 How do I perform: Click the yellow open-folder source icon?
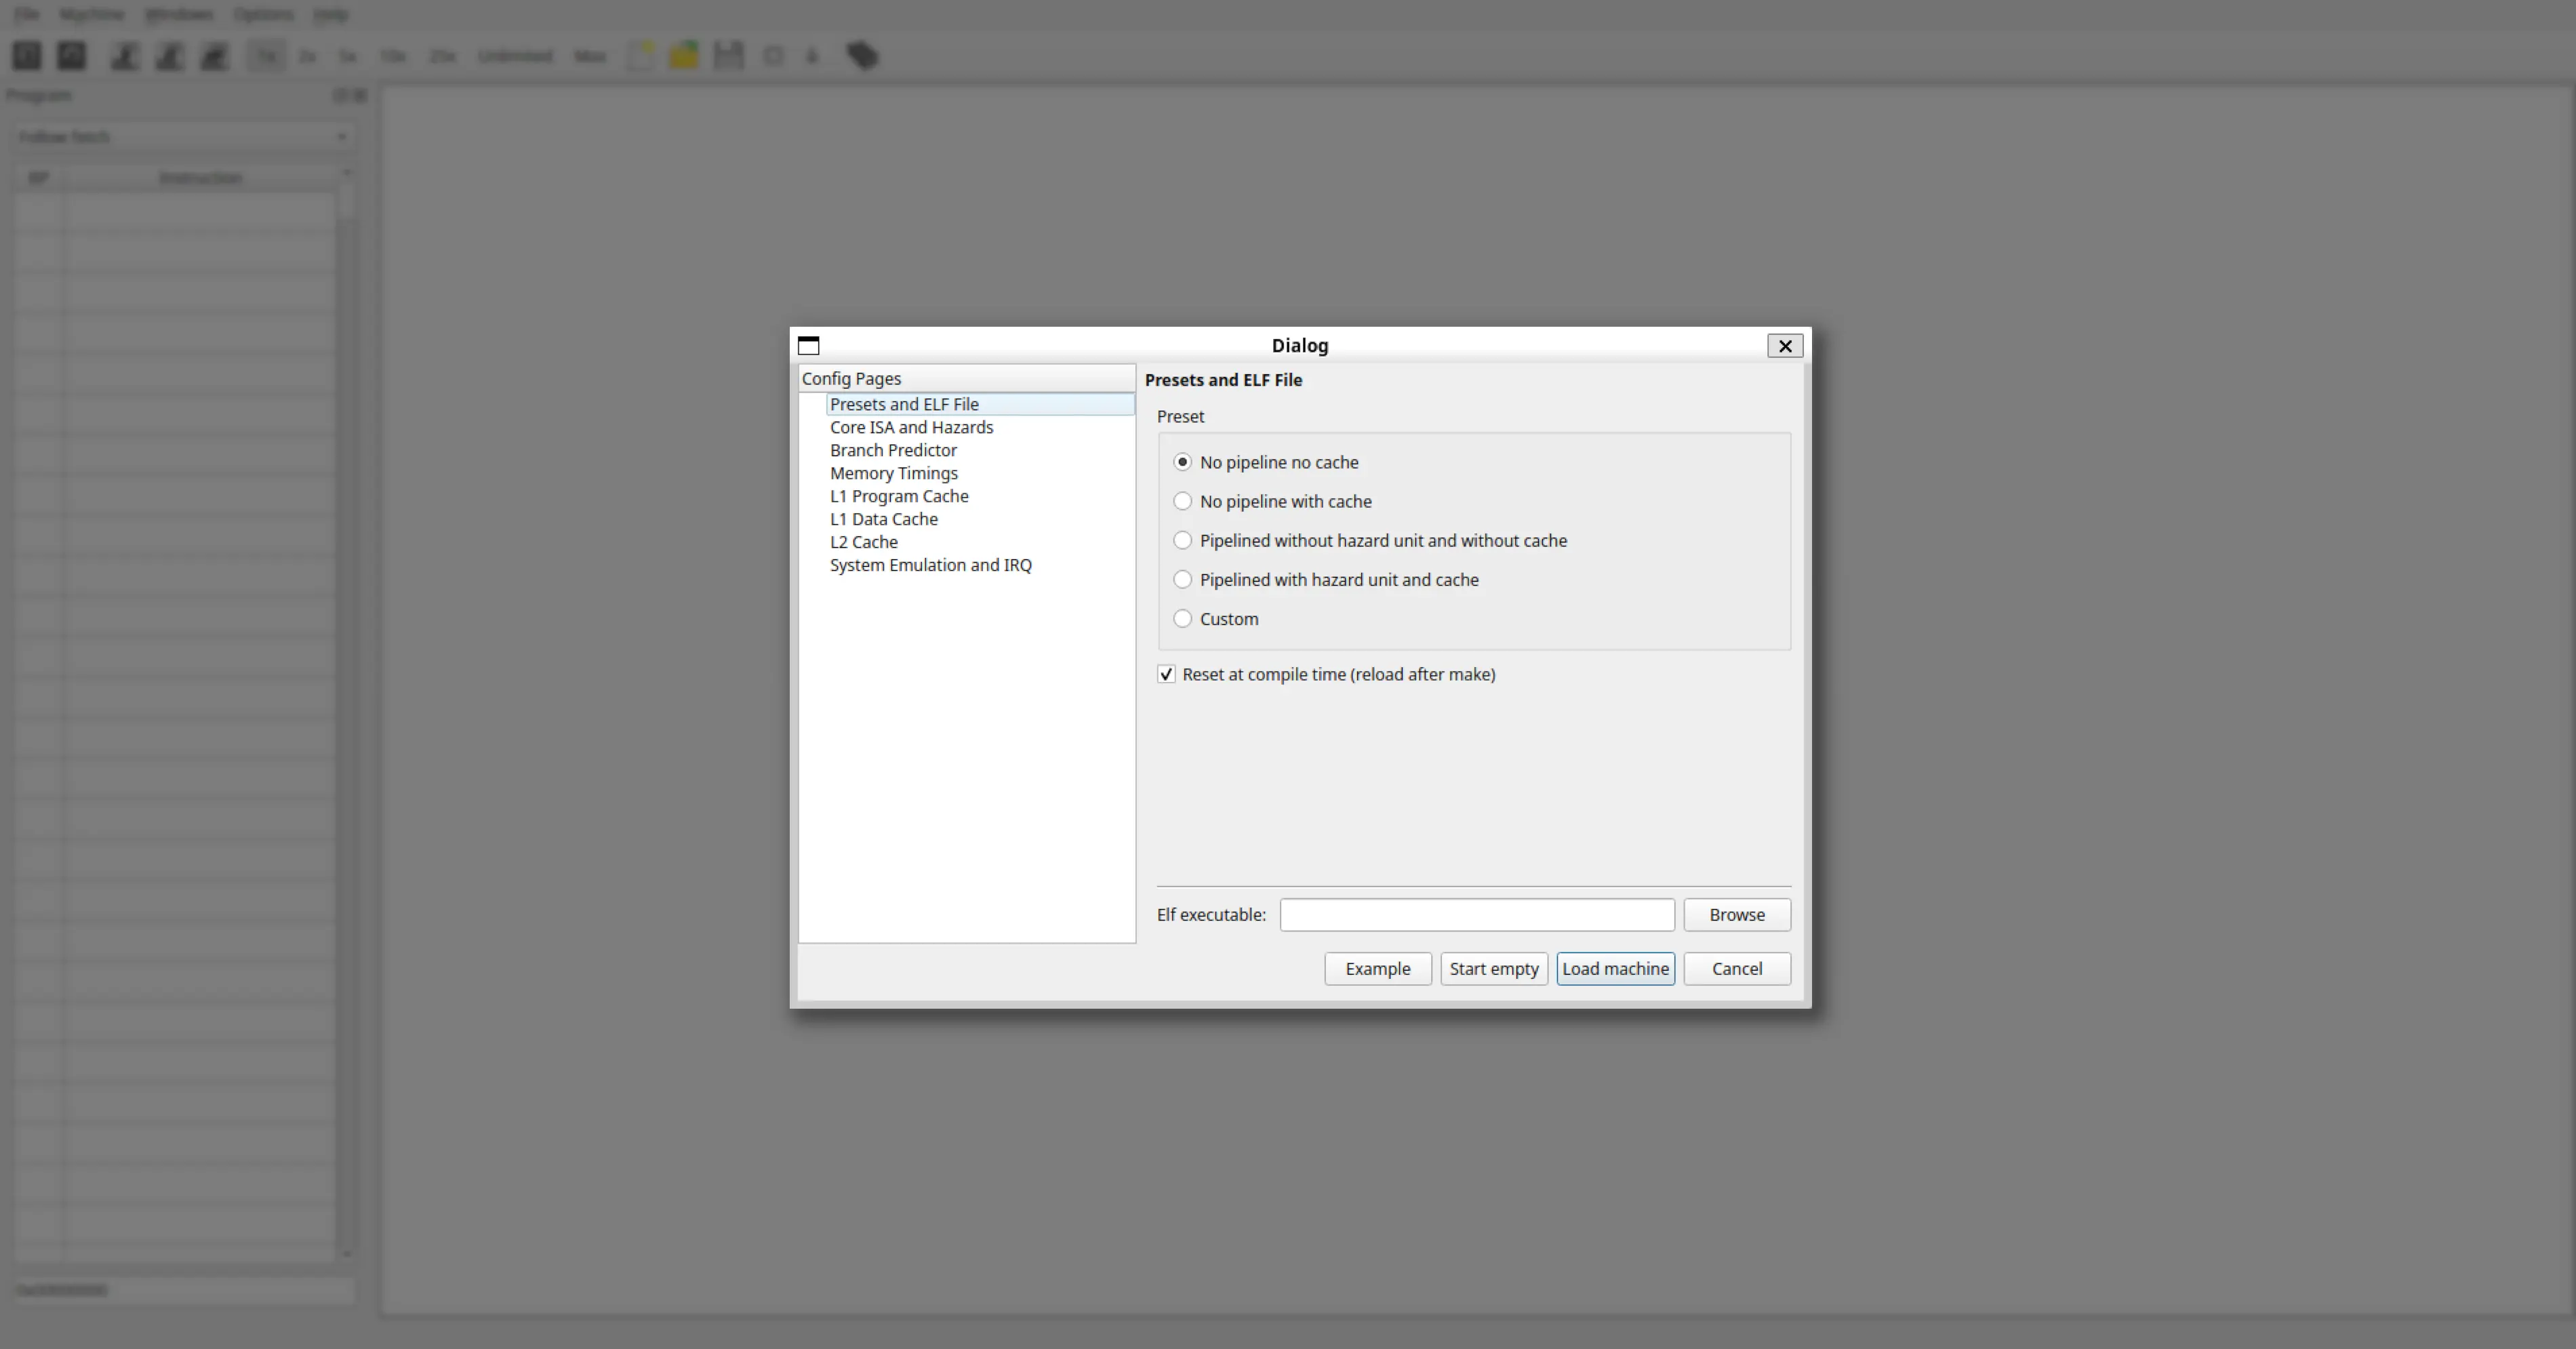coord(684,56)
